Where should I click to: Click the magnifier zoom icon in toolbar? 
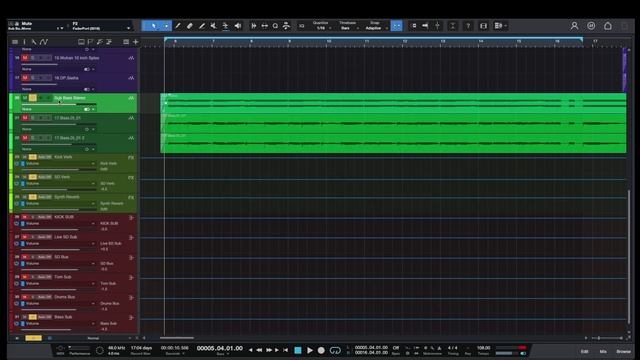pyautogui.click(x=276, y=26)
